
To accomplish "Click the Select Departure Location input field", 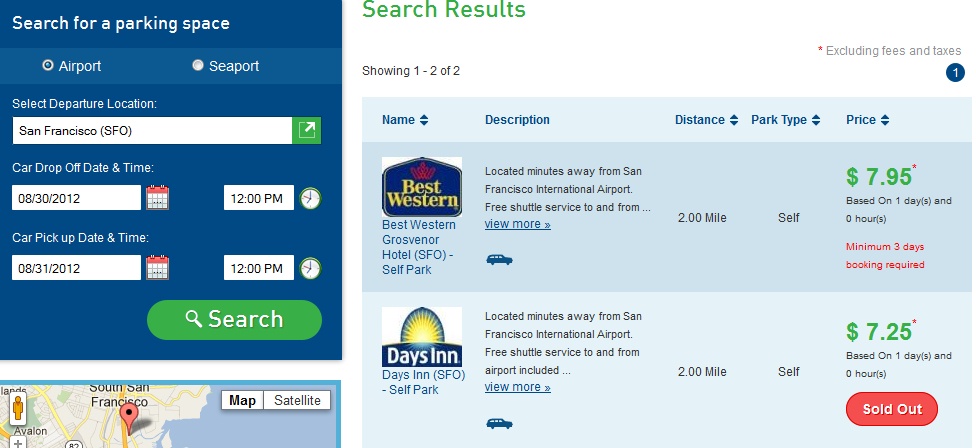I will click(152, 130).
